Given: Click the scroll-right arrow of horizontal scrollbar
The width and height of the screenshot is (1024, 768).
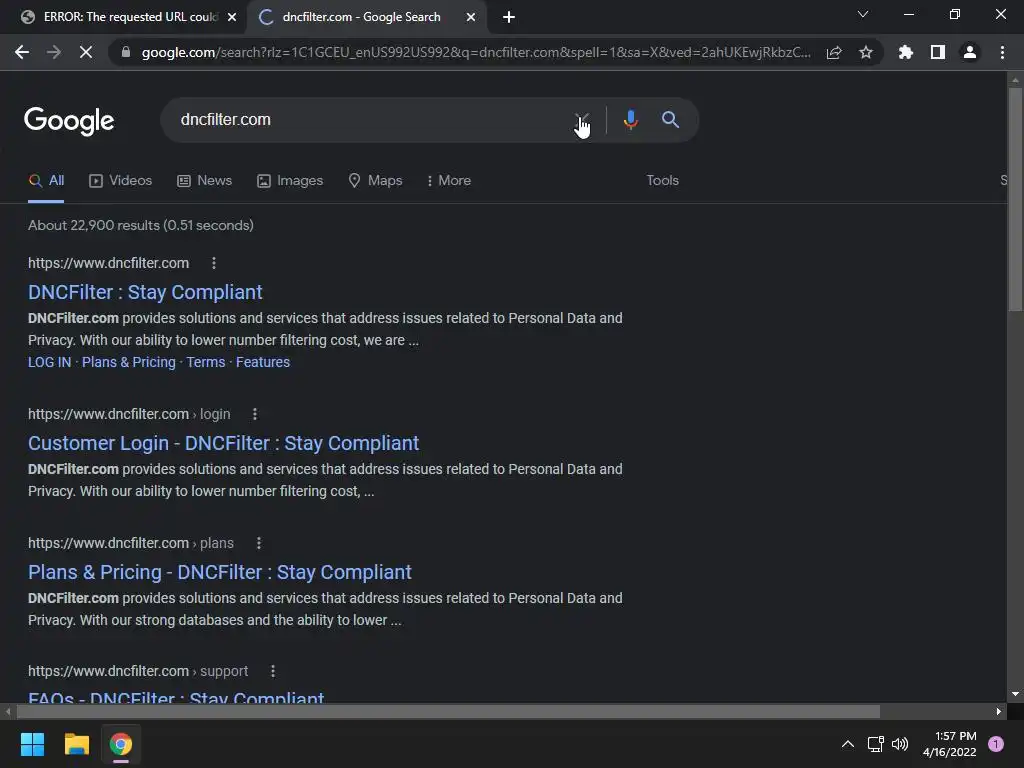Looking at the screenshot, I should coord(999,712).
